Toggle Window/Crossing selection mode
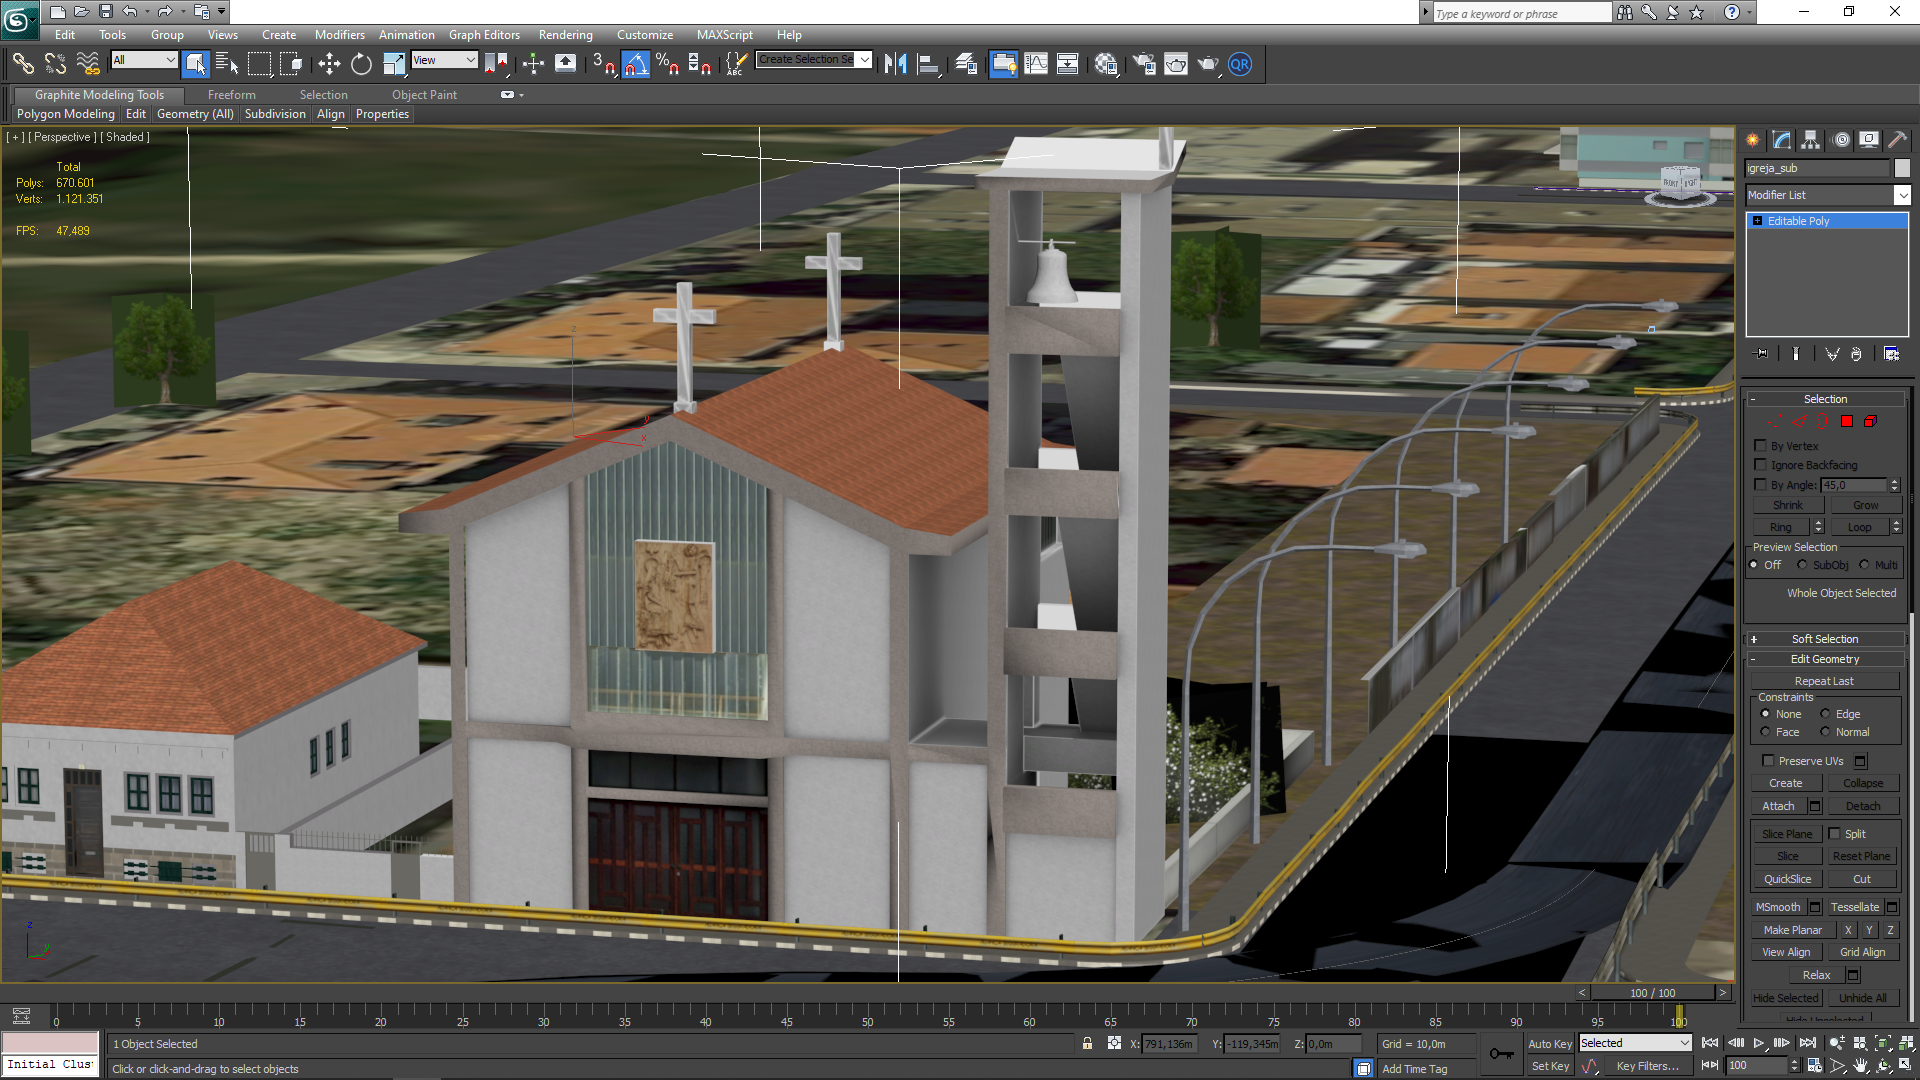The image size is (1920, 1080). pyautogui.click(x=291, y=64)
